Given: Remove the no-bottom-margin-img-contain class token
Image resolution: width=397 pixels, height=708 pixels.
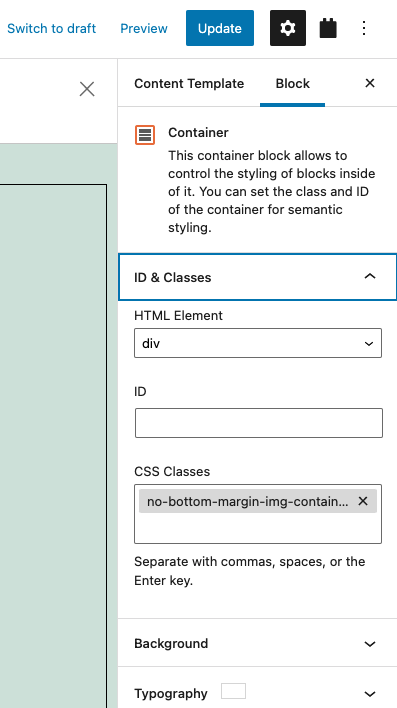Looking at the screenshot, I should (x=363, y=501).
